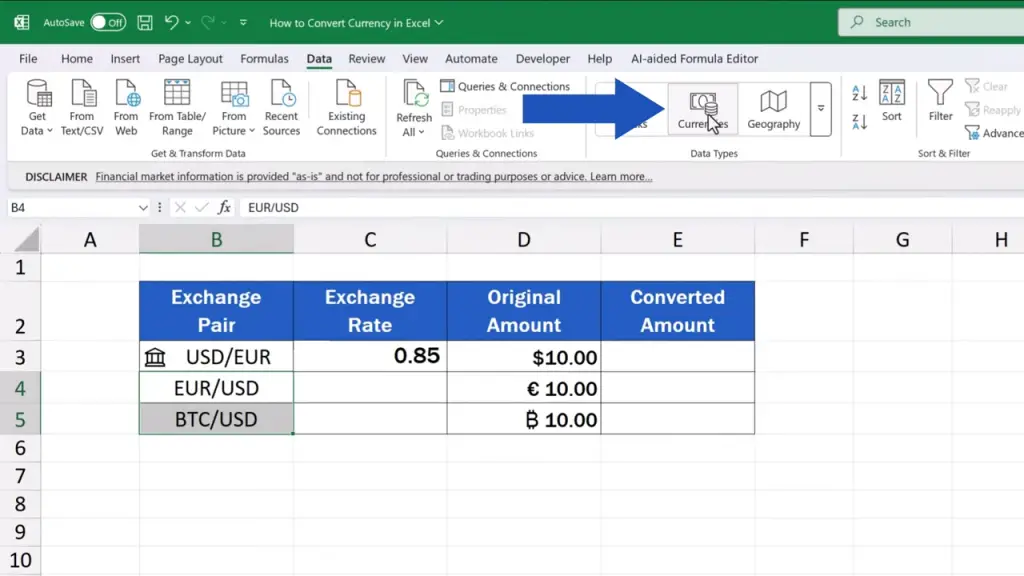1024x576 pixels.
Task: Expand the workbook title dropdown
Action: coord(439,22)
